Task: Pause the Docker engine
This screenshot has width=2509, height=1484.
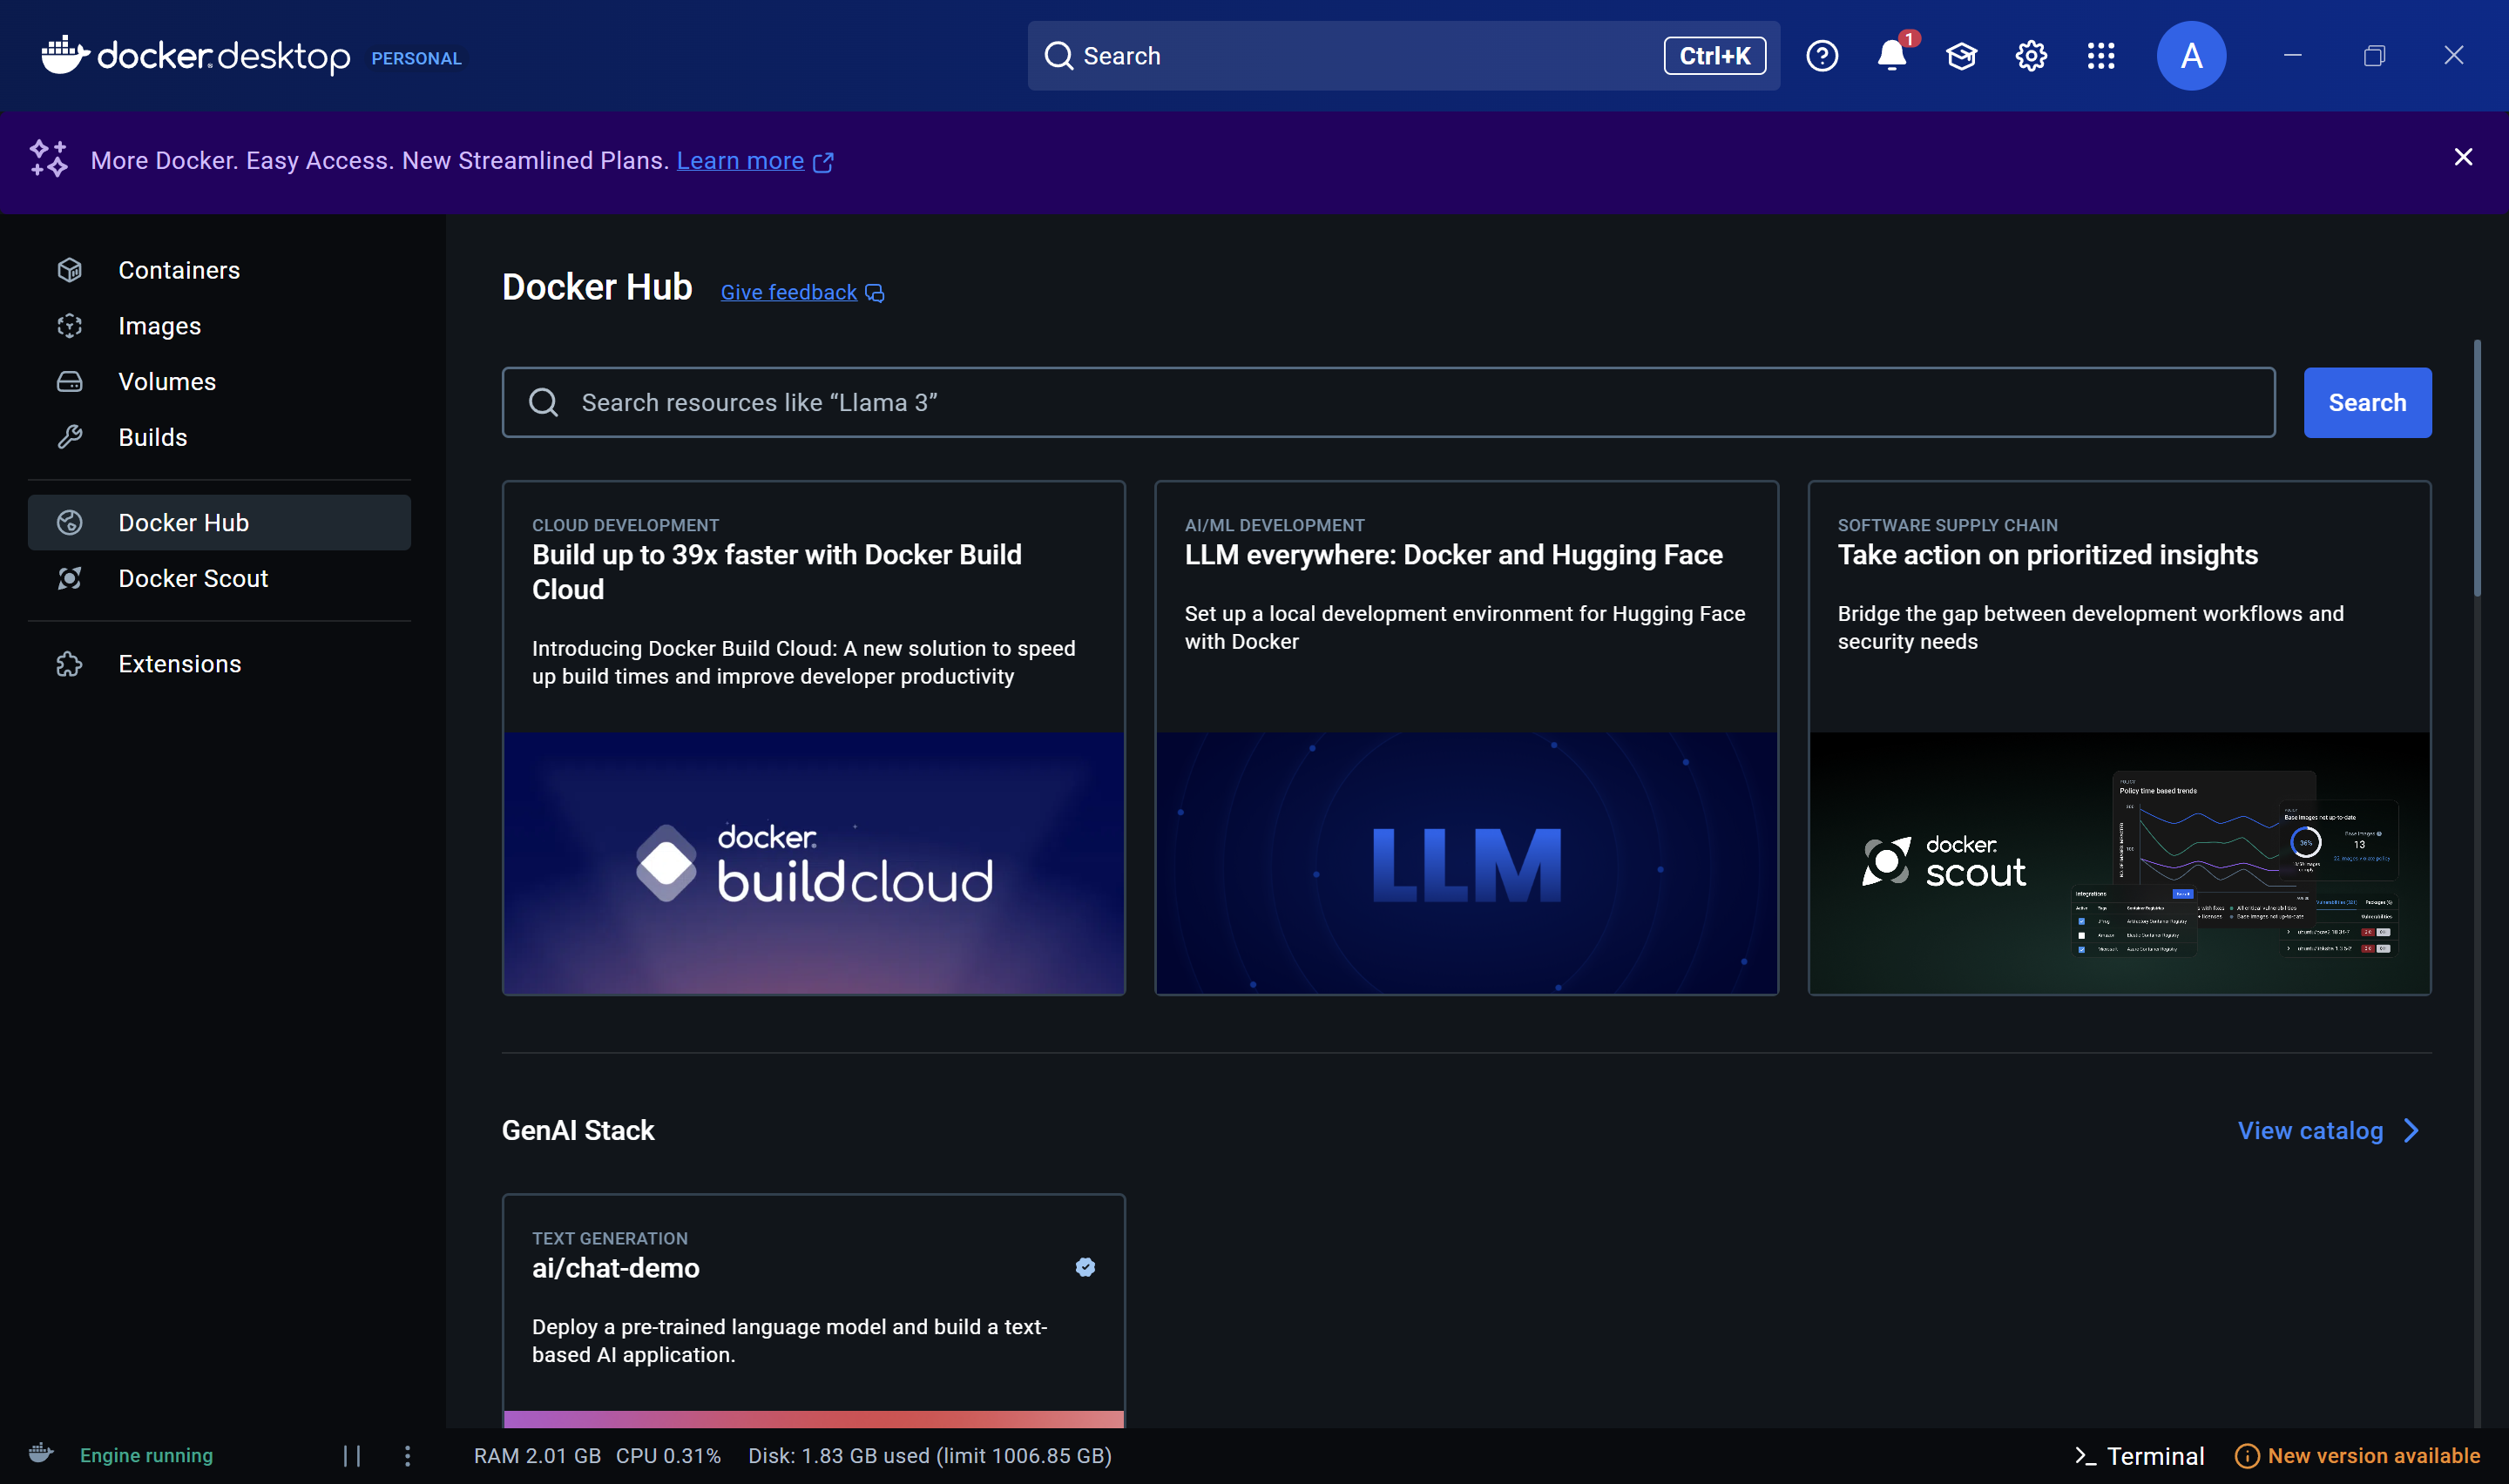Action: 352,1456
